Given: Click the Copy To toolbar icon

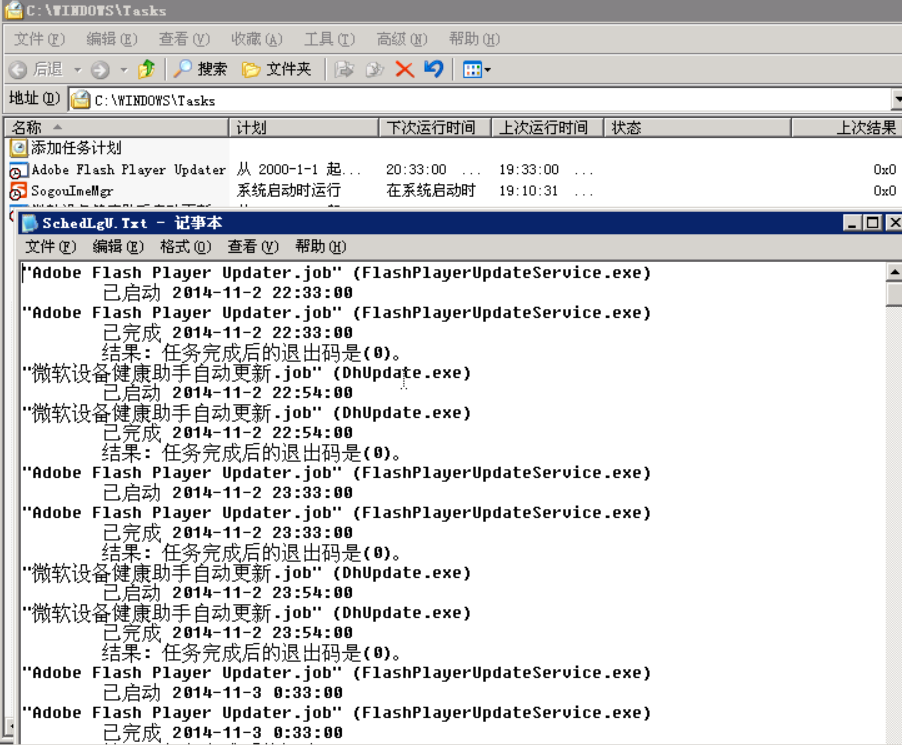Looking at the screenshot, I should [374, 70].
